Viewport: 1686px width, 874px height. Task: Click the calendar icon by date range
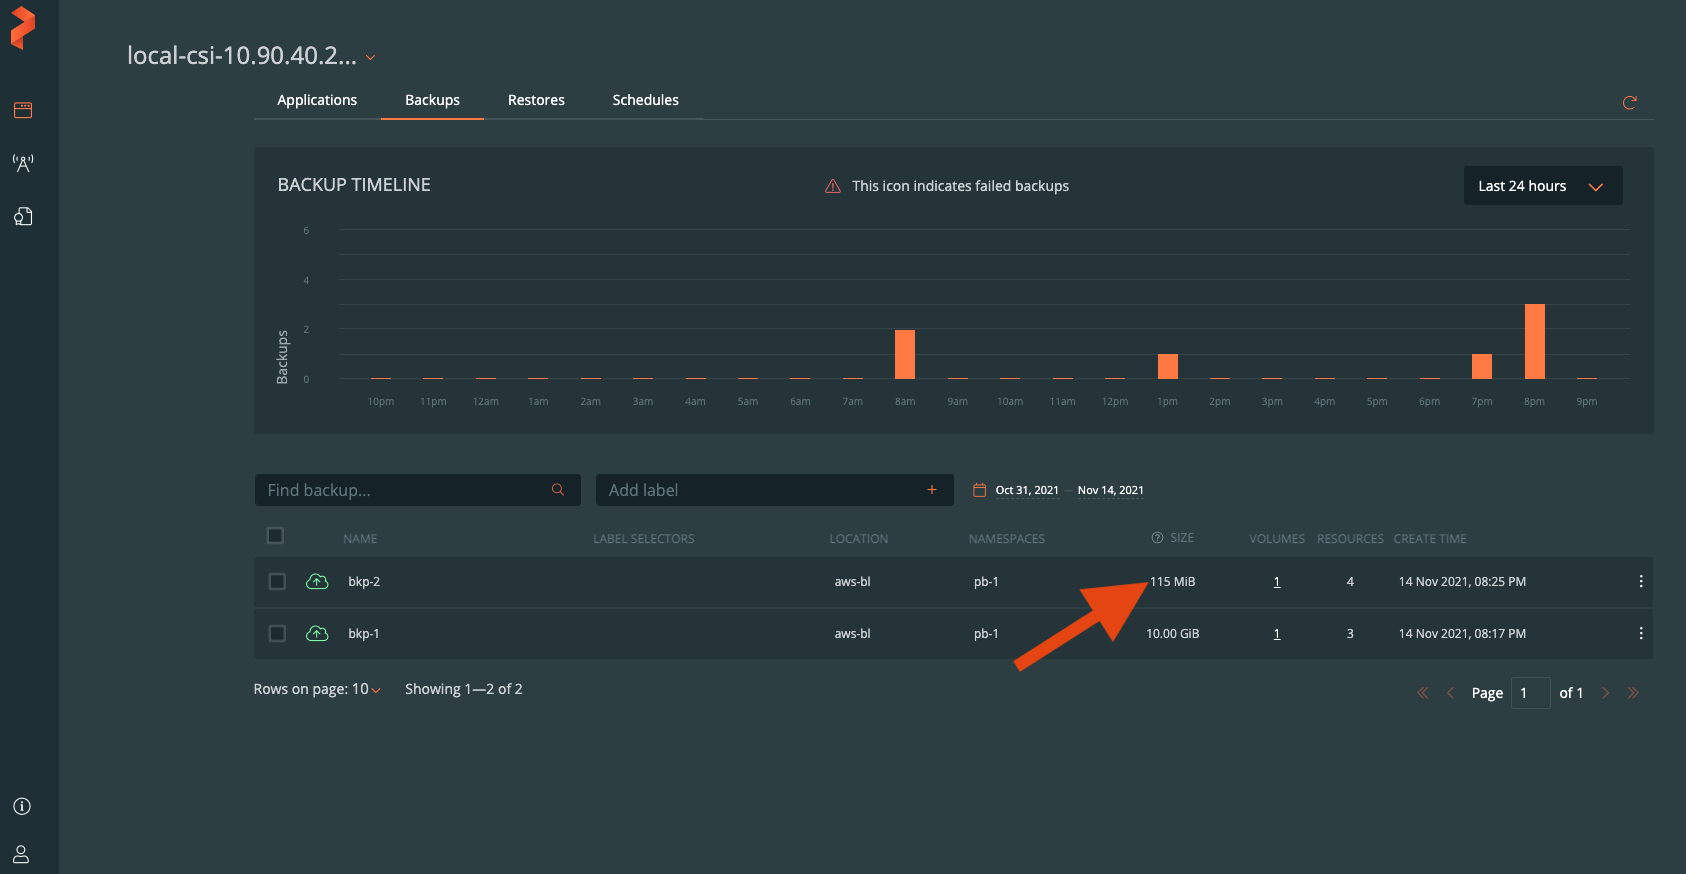coord(979,490)
